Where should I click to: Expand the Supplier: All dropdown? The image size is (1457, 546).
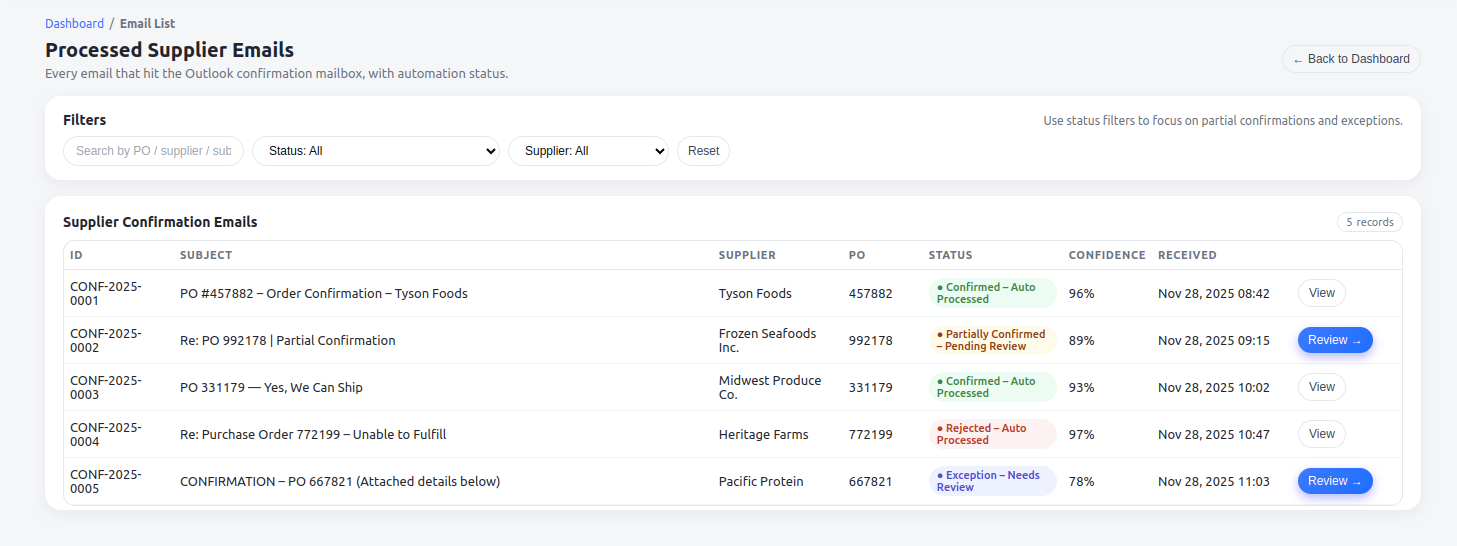(587, 151)
